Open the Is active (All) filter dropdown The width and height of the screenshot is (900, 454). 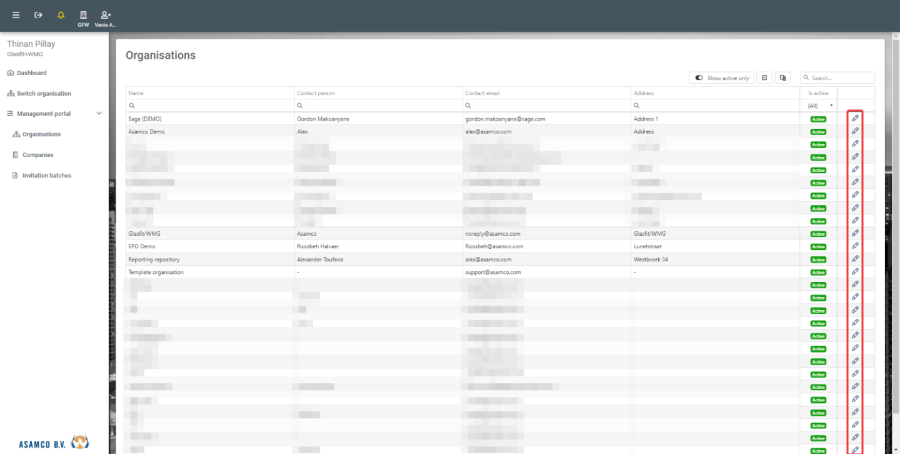pos(819,105)
